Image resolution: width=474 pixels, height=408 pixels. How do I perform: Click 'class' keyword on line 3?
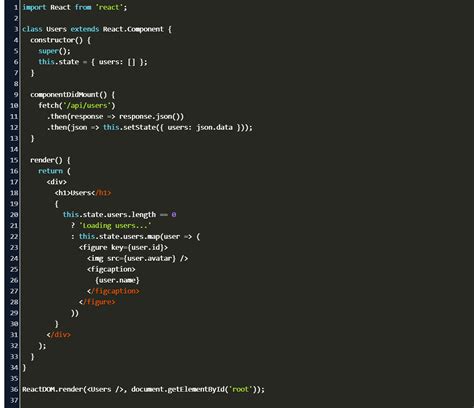click(x=32, y=29)
